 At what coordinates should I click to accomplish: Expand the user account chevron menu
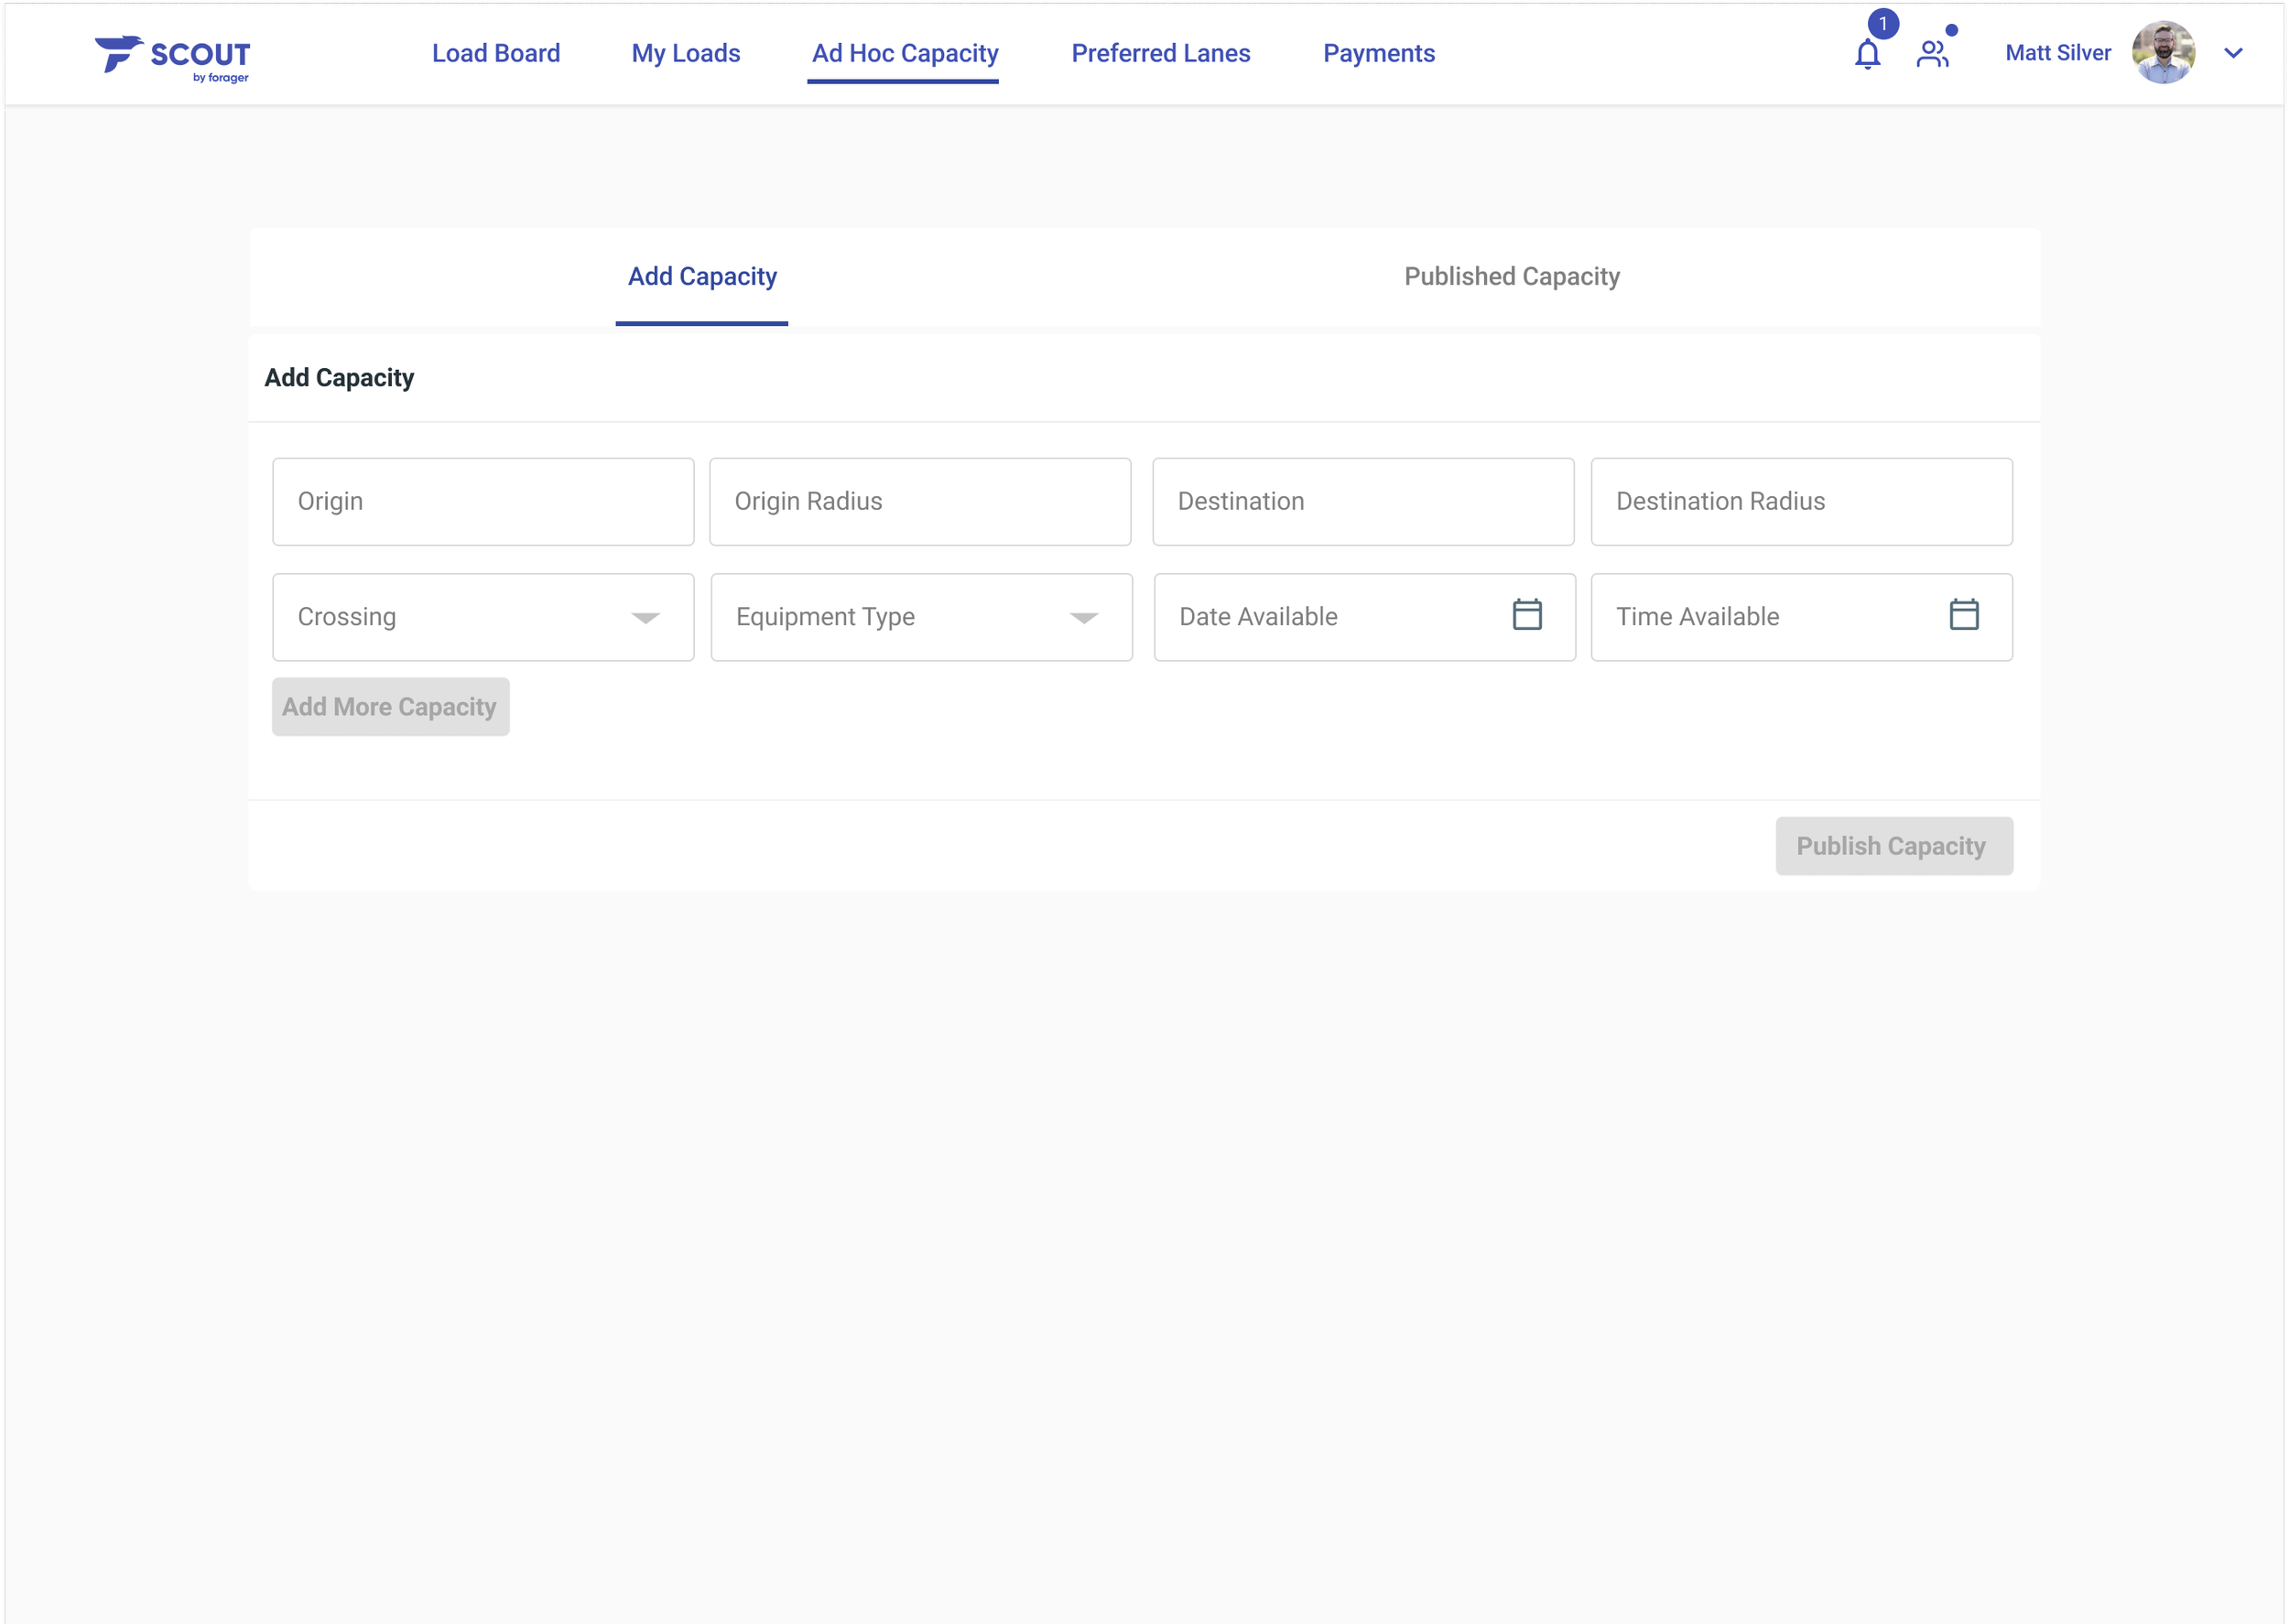(x=2233, y=54)
